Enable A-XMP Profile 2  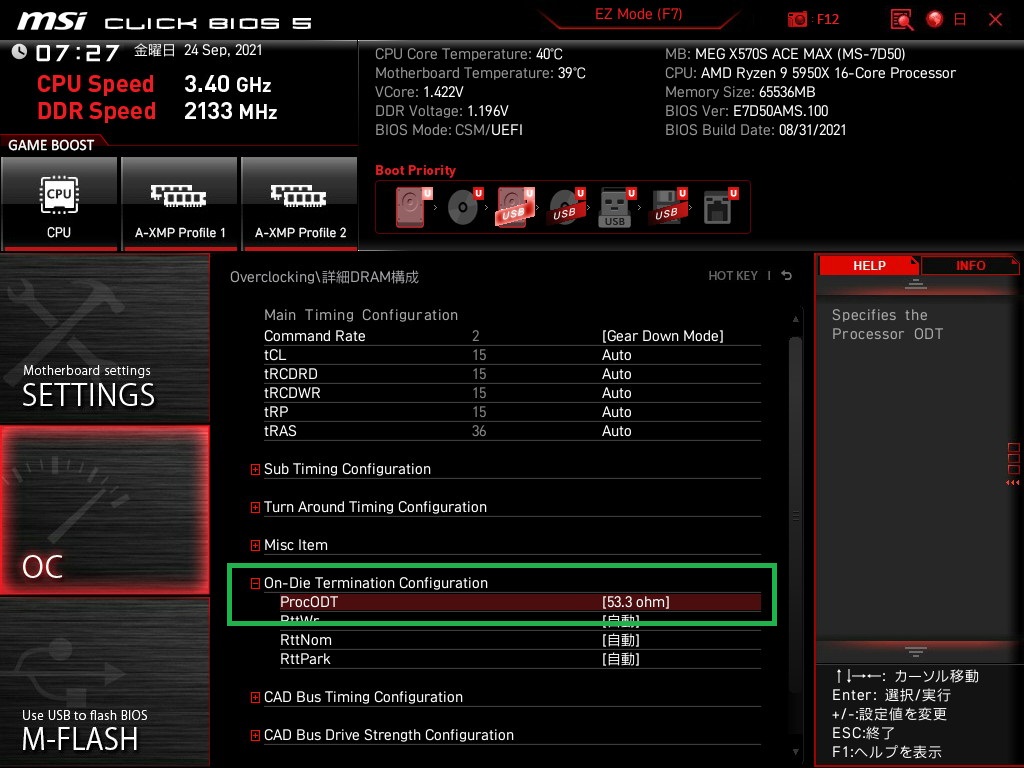click(300, 204)
